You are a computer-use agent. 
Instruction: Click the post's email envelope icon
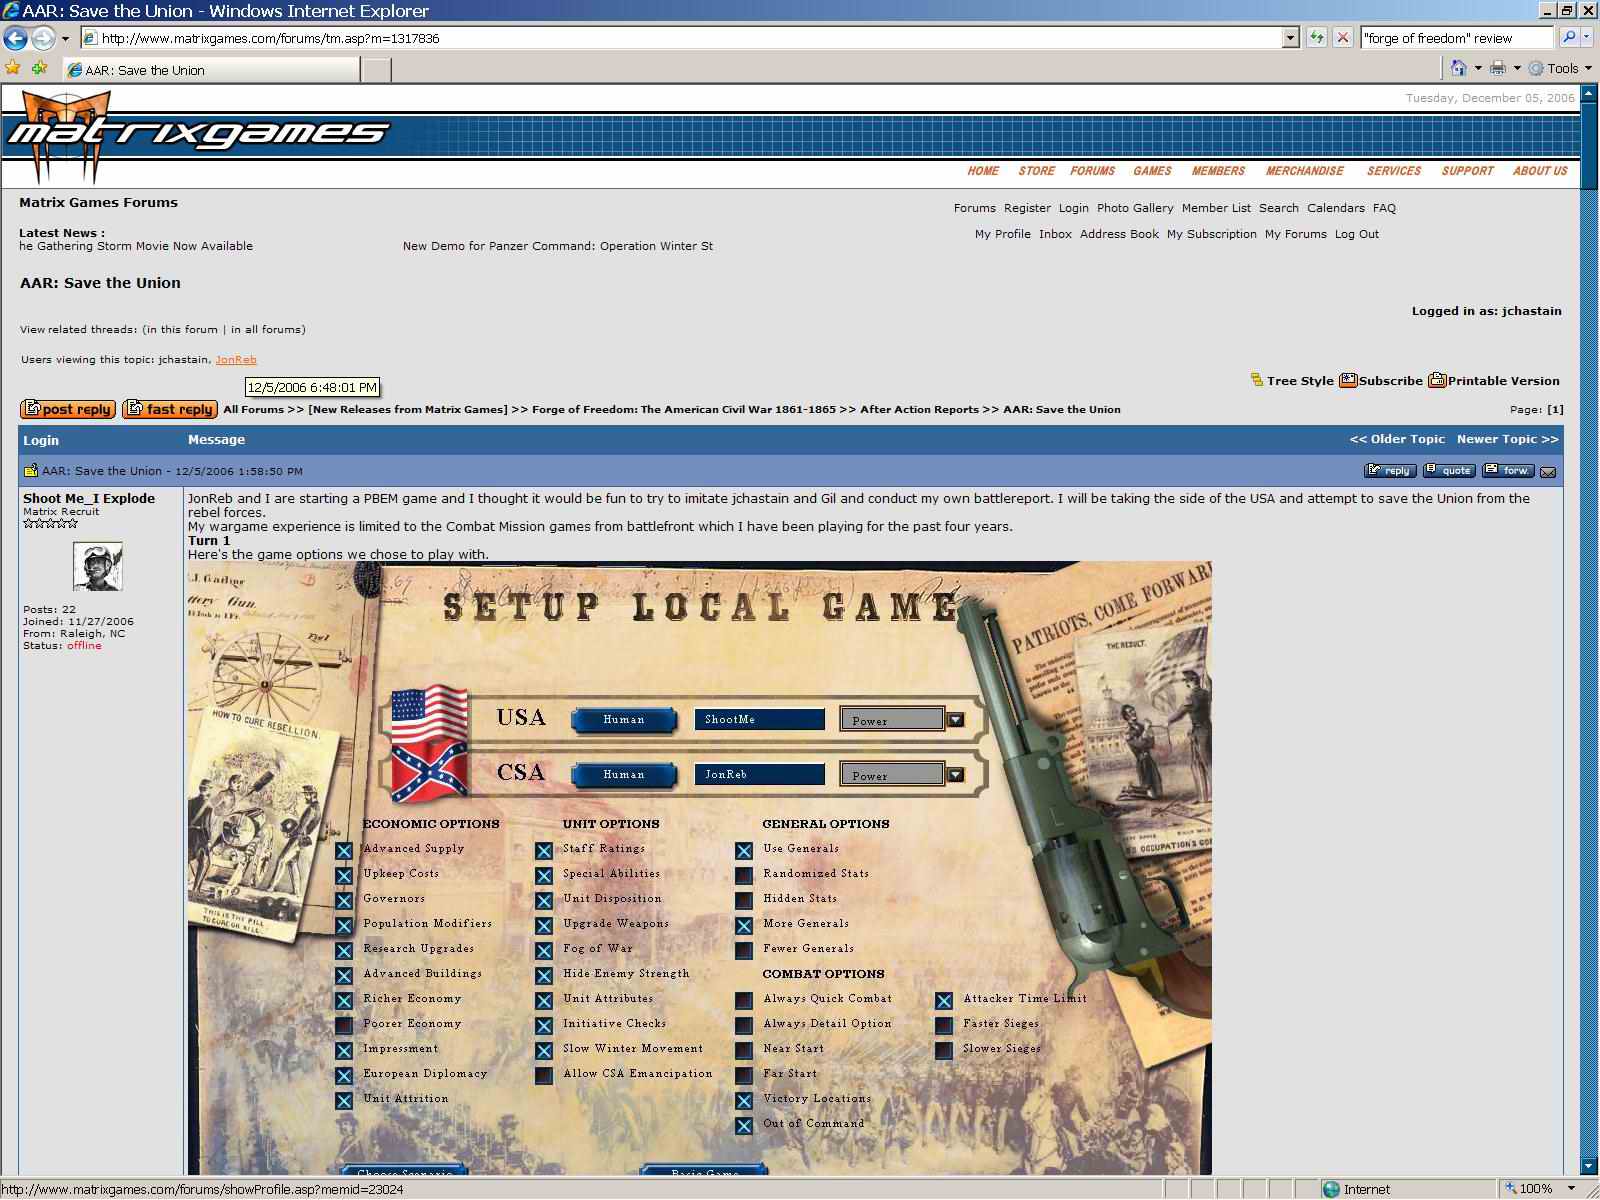tap(1548, 471)
